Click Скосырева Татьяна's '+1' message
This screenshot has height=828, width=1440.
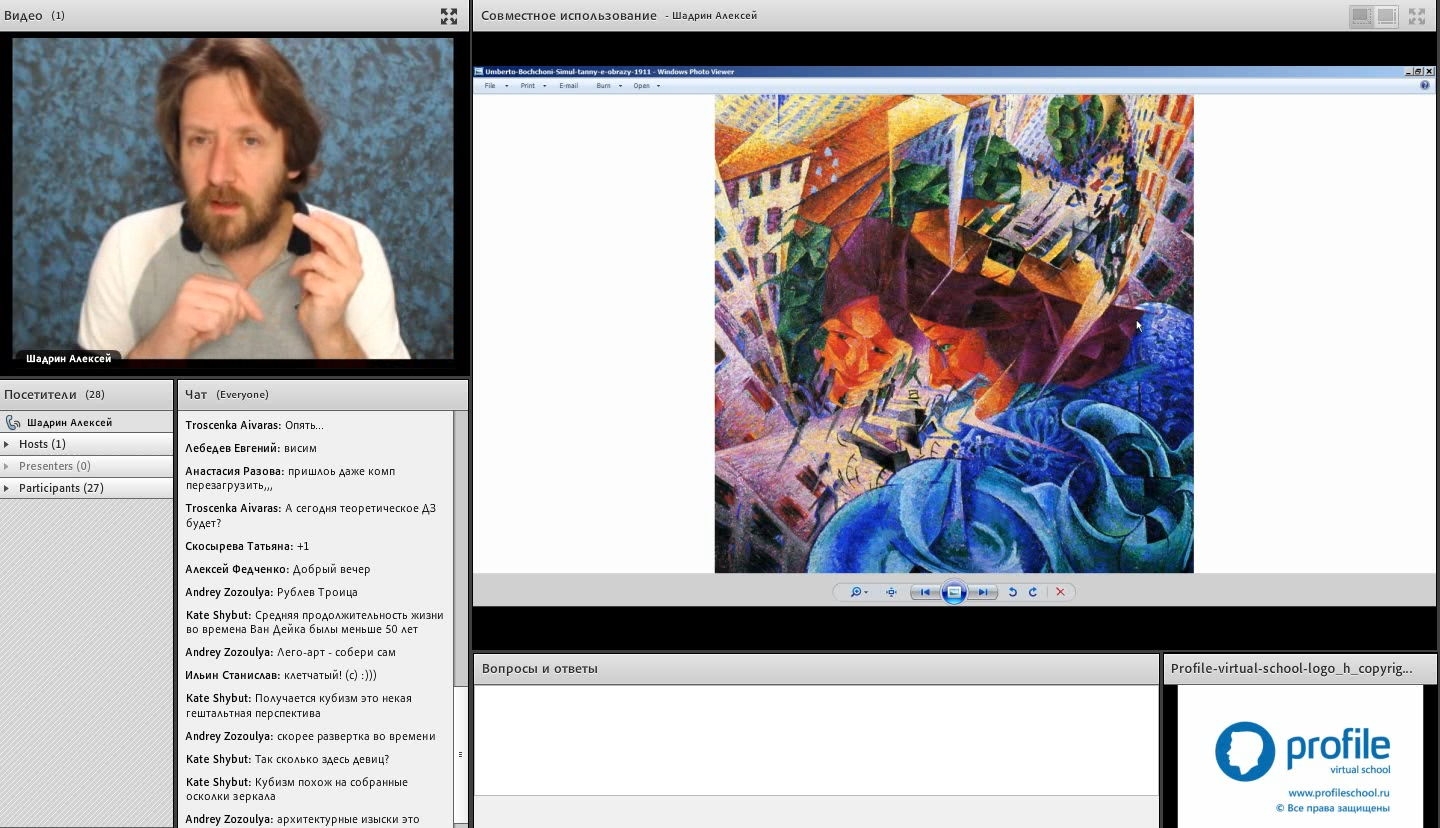click(x=247, y=546)
